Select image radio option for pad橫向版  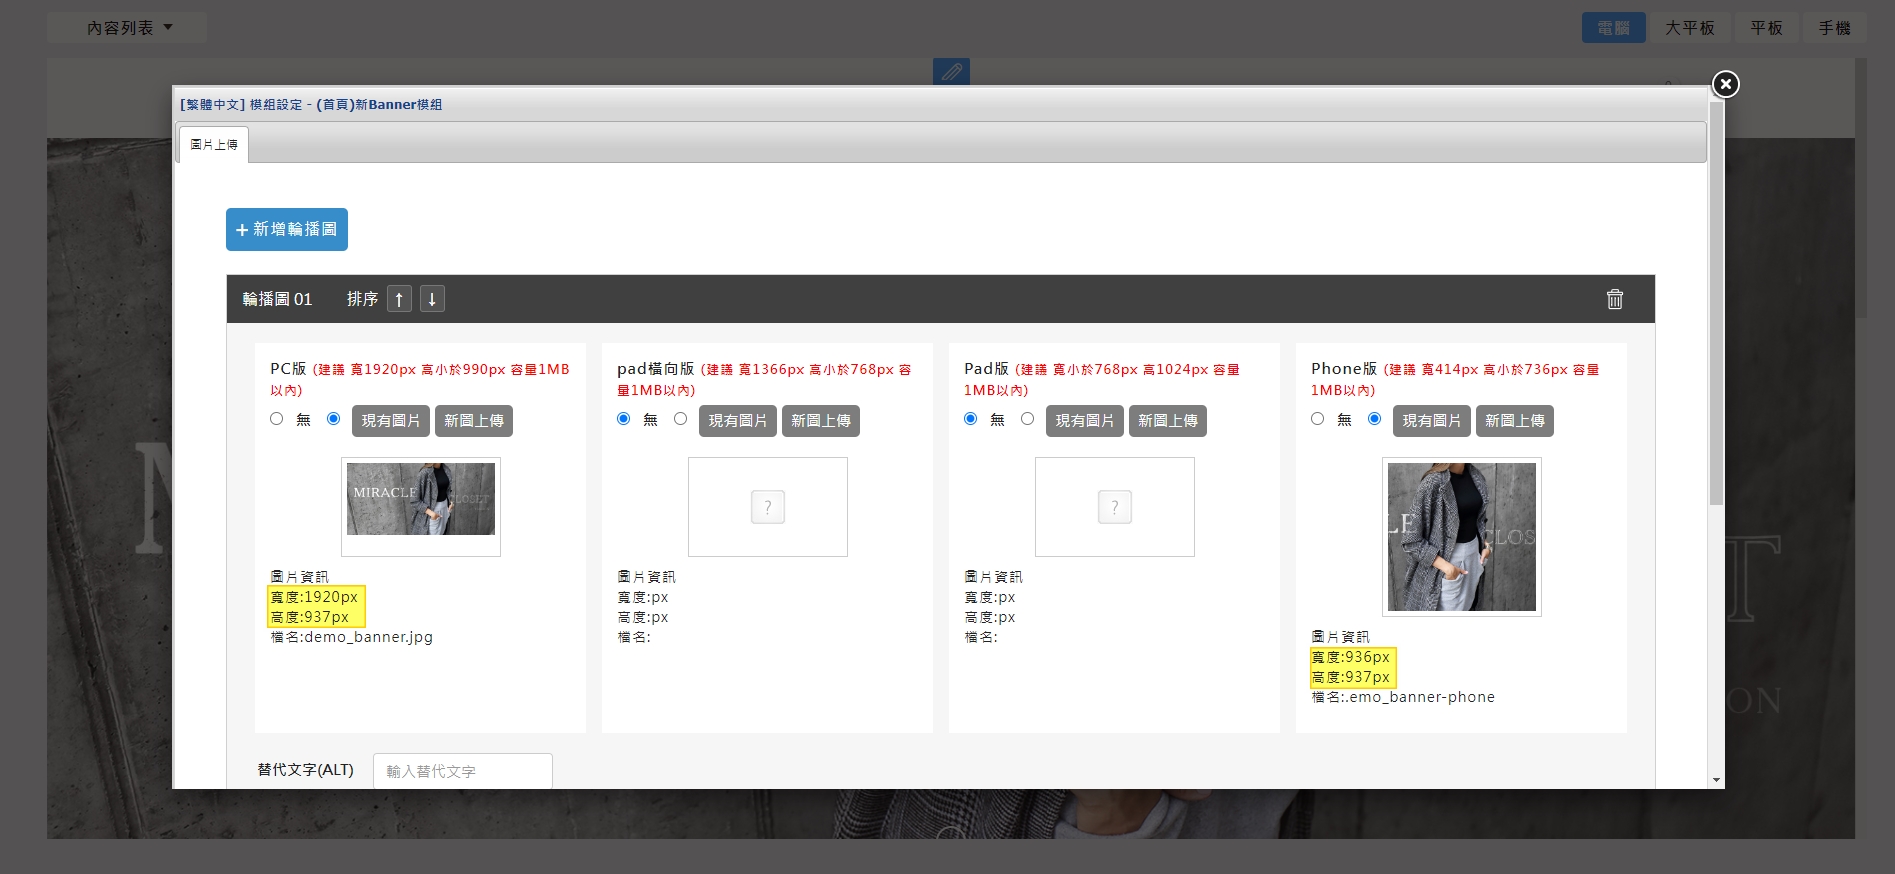coord(681,419)
